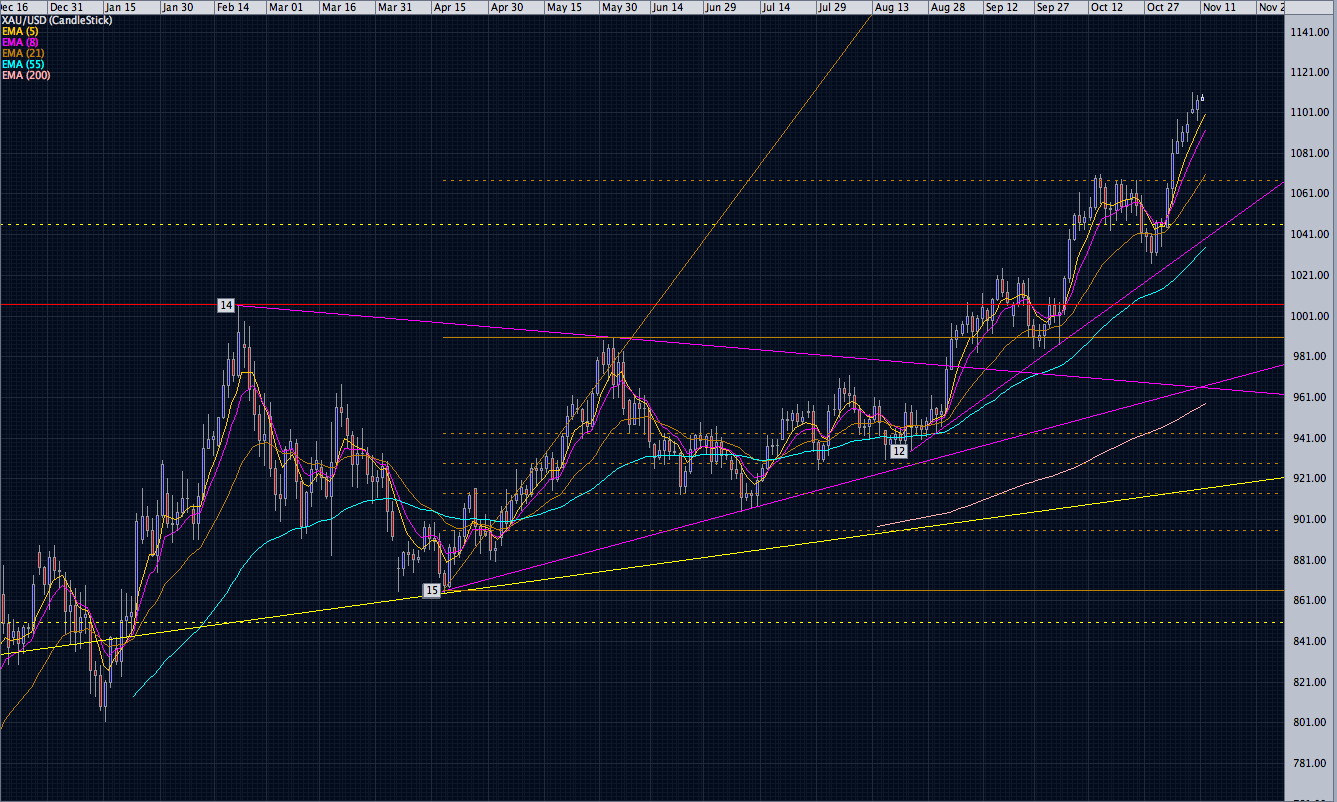The image size is (1337, 802).
Task: Click the Jun 29 date on time axis
Action: [x=722, y=7]
